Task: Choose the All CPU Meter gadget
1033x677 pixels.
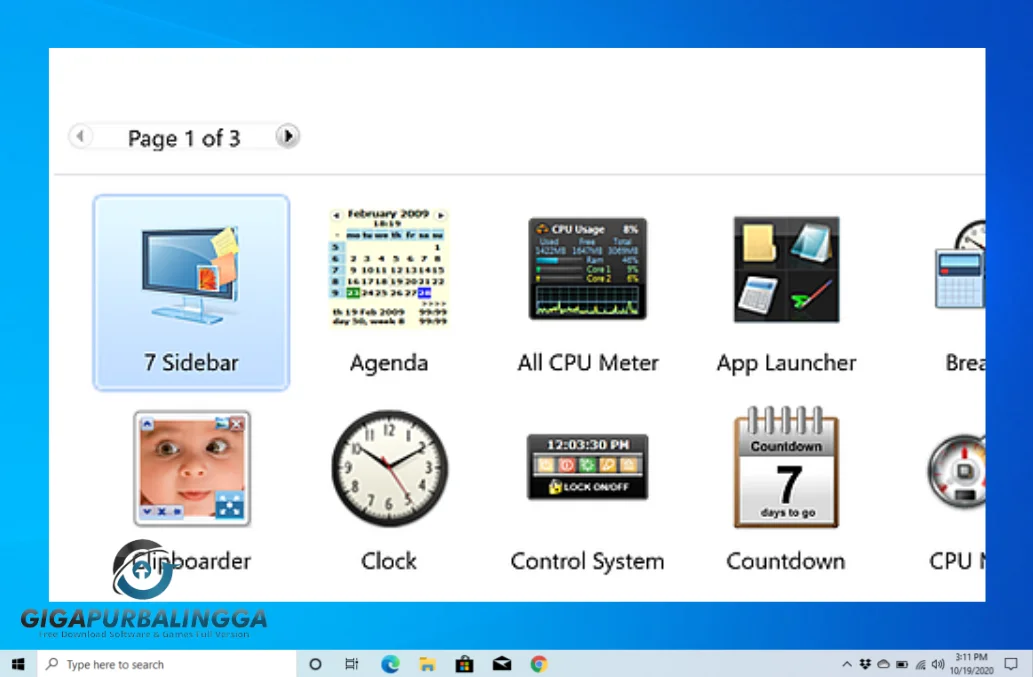Action: (588, 269)
